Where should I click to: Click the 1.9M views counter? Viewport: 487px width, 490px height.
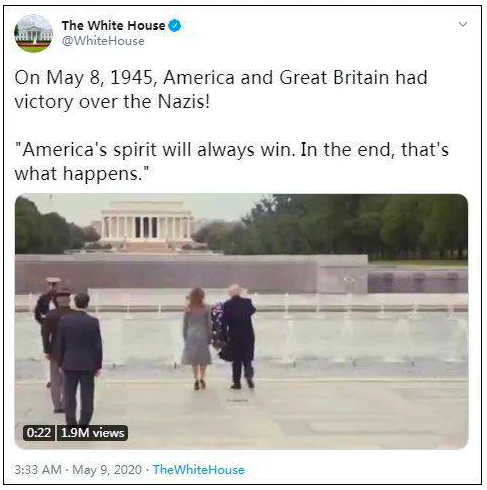92,433
